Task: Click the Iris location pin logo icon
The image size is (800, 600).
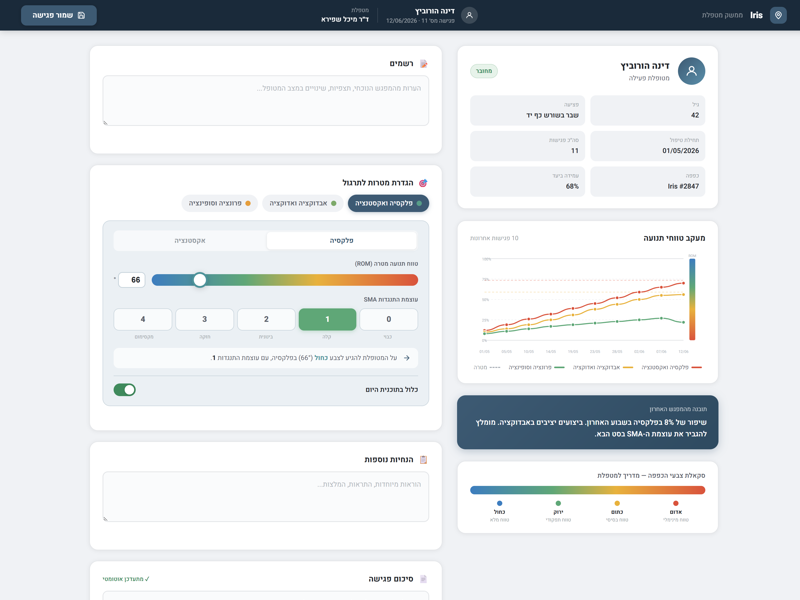Action: 778,15
